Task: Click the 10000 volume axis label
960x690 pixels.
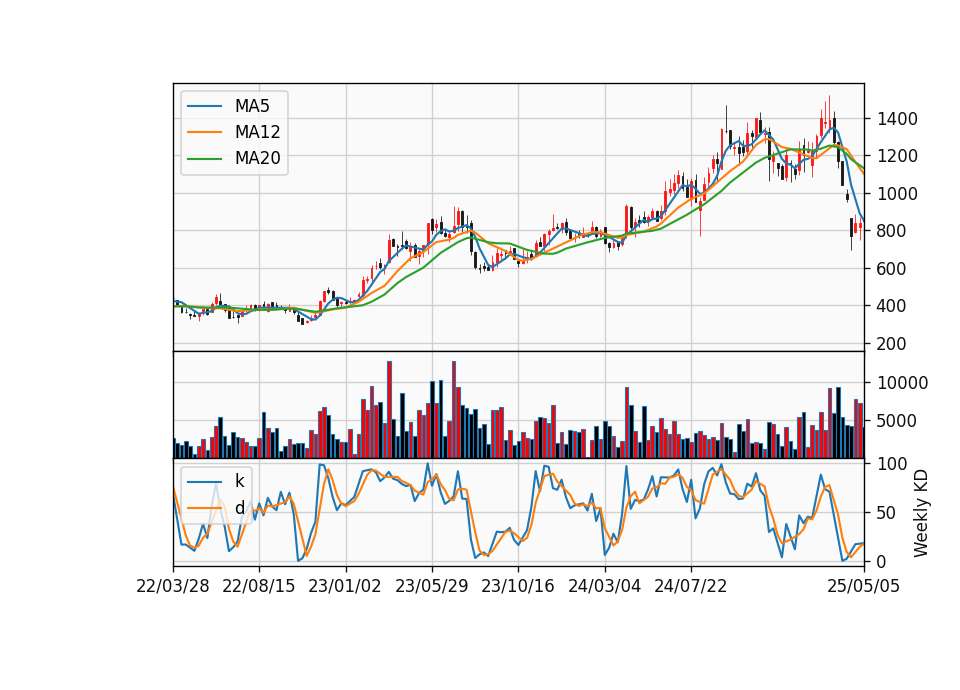Action: click(x=902, y=383)
